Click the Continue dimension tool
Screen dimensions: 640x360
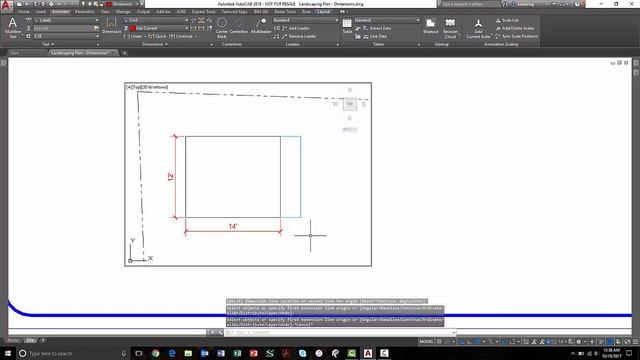pyautogui.click(x=181, y=36)
